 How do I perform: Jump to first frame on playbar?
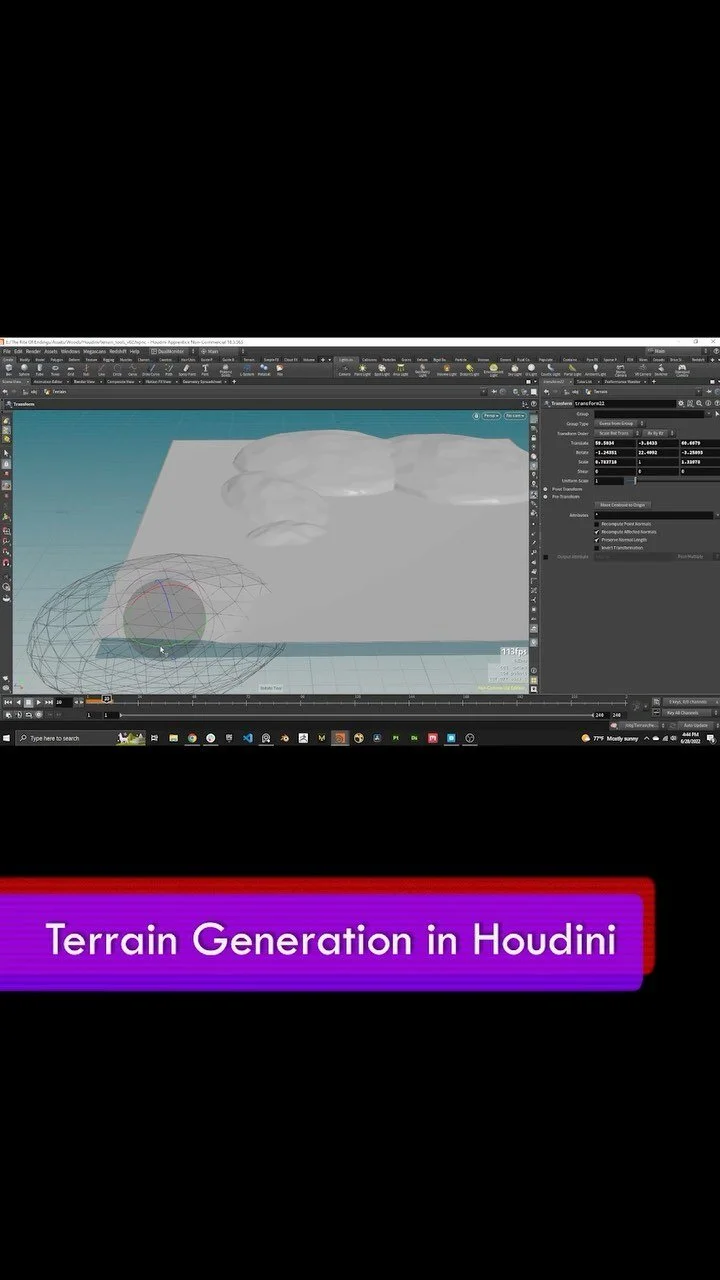(7, 702)
